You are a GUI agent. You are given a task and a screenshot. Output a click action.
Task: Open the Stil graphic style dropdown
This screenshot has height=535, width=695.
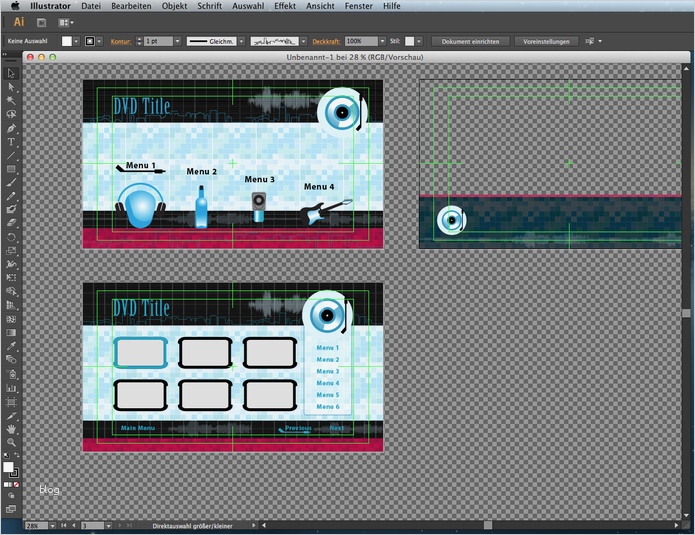pos(418,41)
